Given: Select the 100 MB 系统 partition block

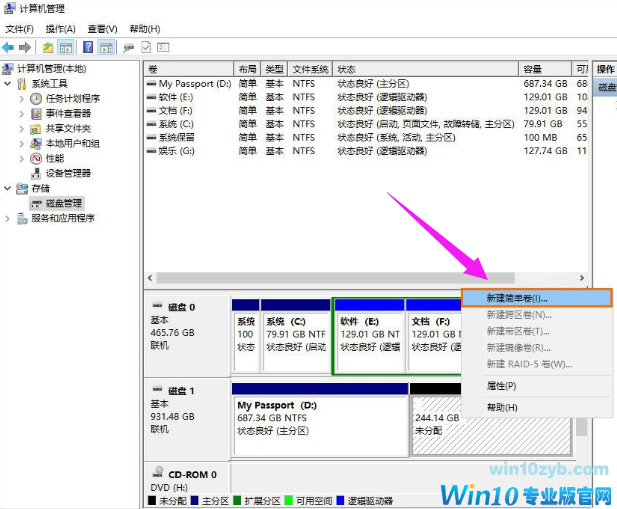Looking at the screenshot, I should click(x=246, y=336).
